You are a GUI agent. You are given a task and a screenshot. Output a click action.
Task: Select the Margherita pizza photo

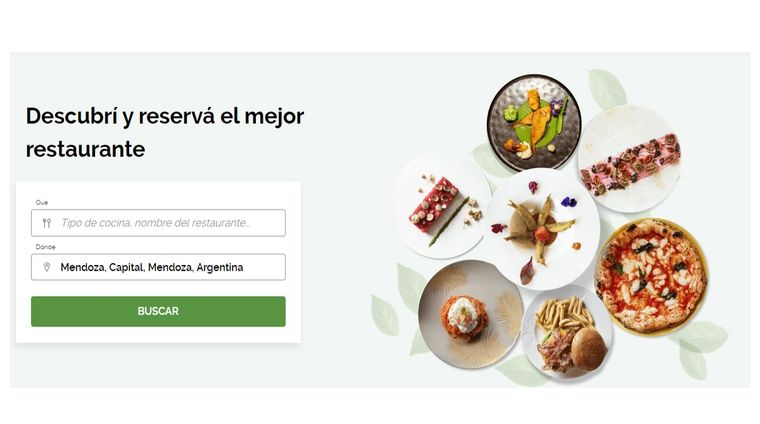(x=651, y=275)
